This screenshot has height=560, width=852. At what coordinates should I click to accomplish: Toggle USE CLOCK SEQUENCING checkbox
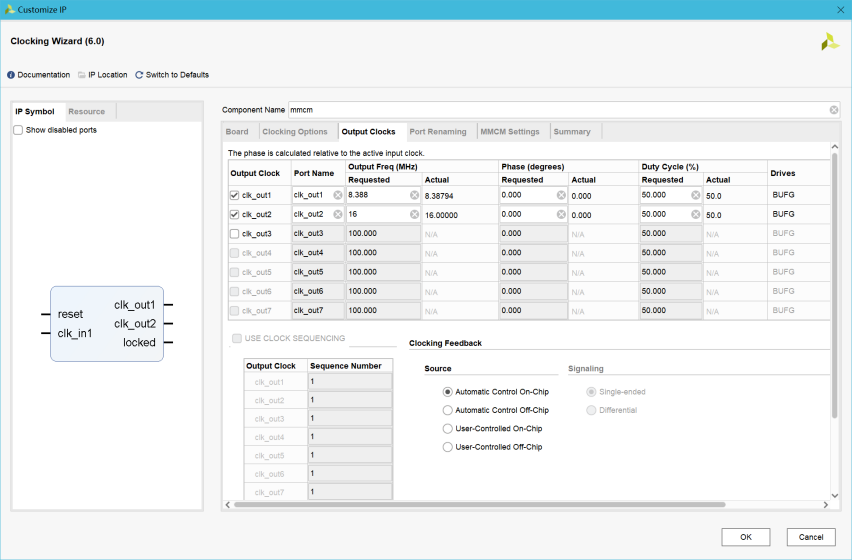click(237, 338)
